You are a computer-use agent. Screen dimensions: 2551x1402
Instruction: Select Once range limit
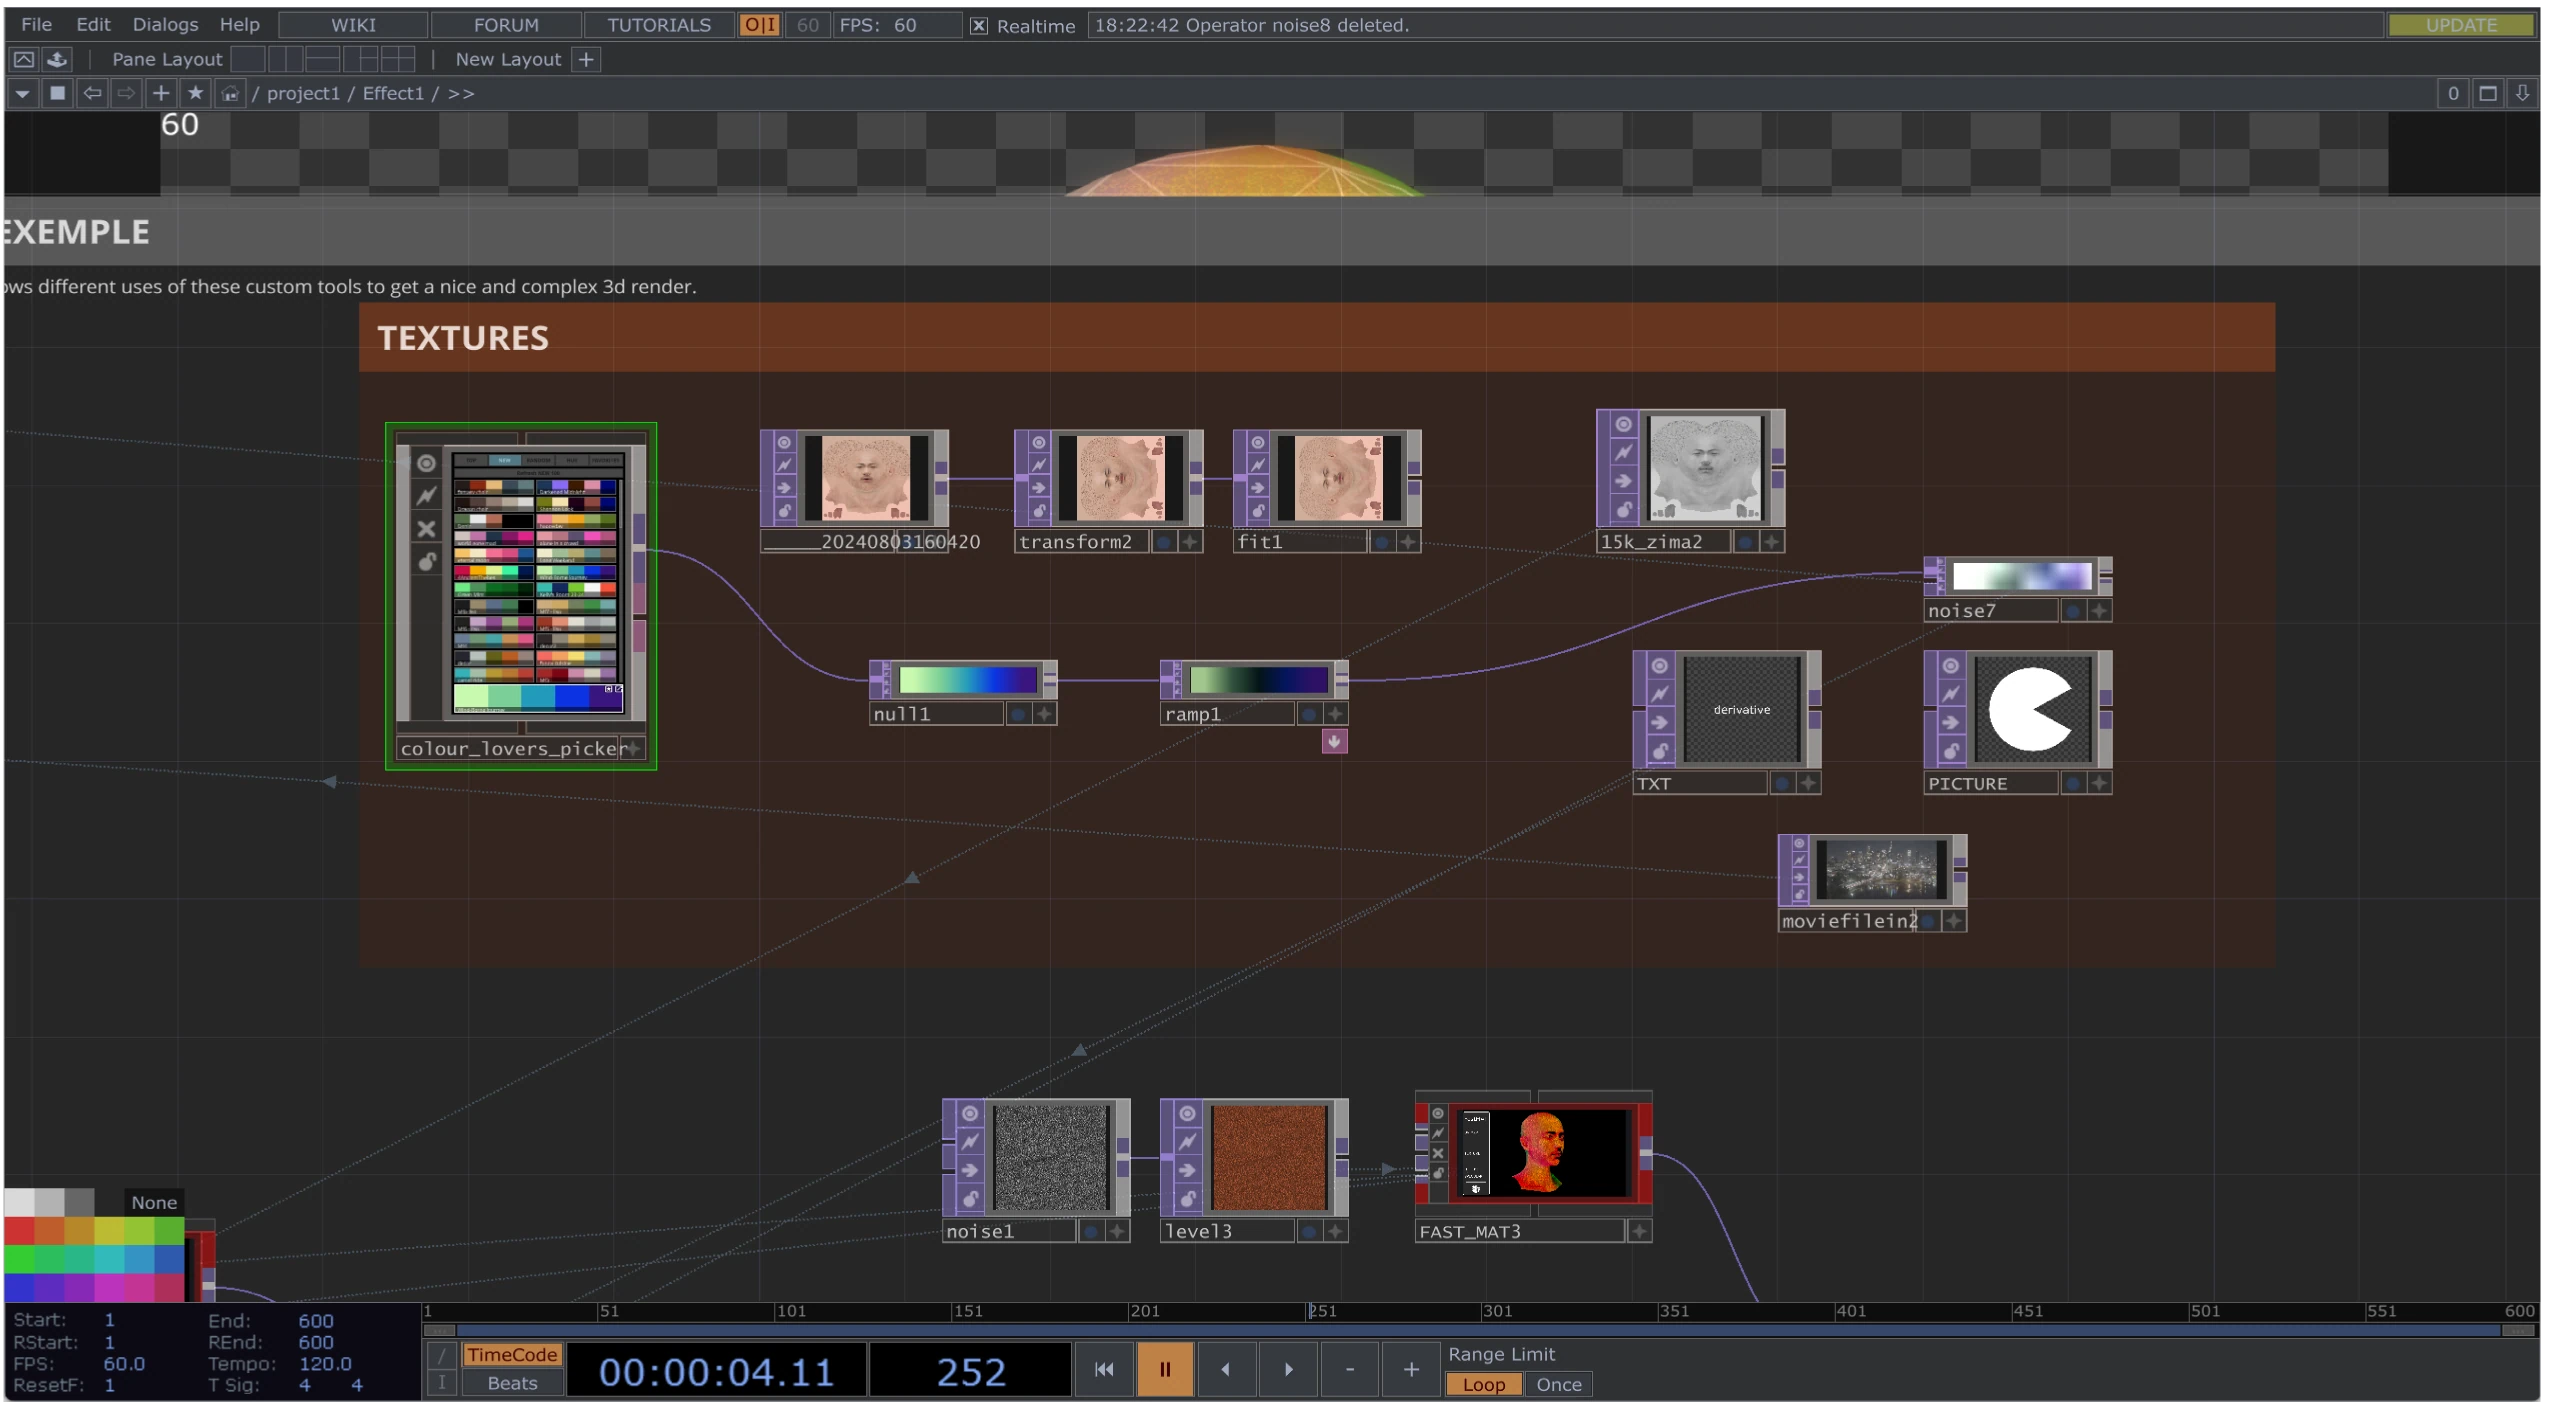pyautogui.click(x=1558, y=1384)
